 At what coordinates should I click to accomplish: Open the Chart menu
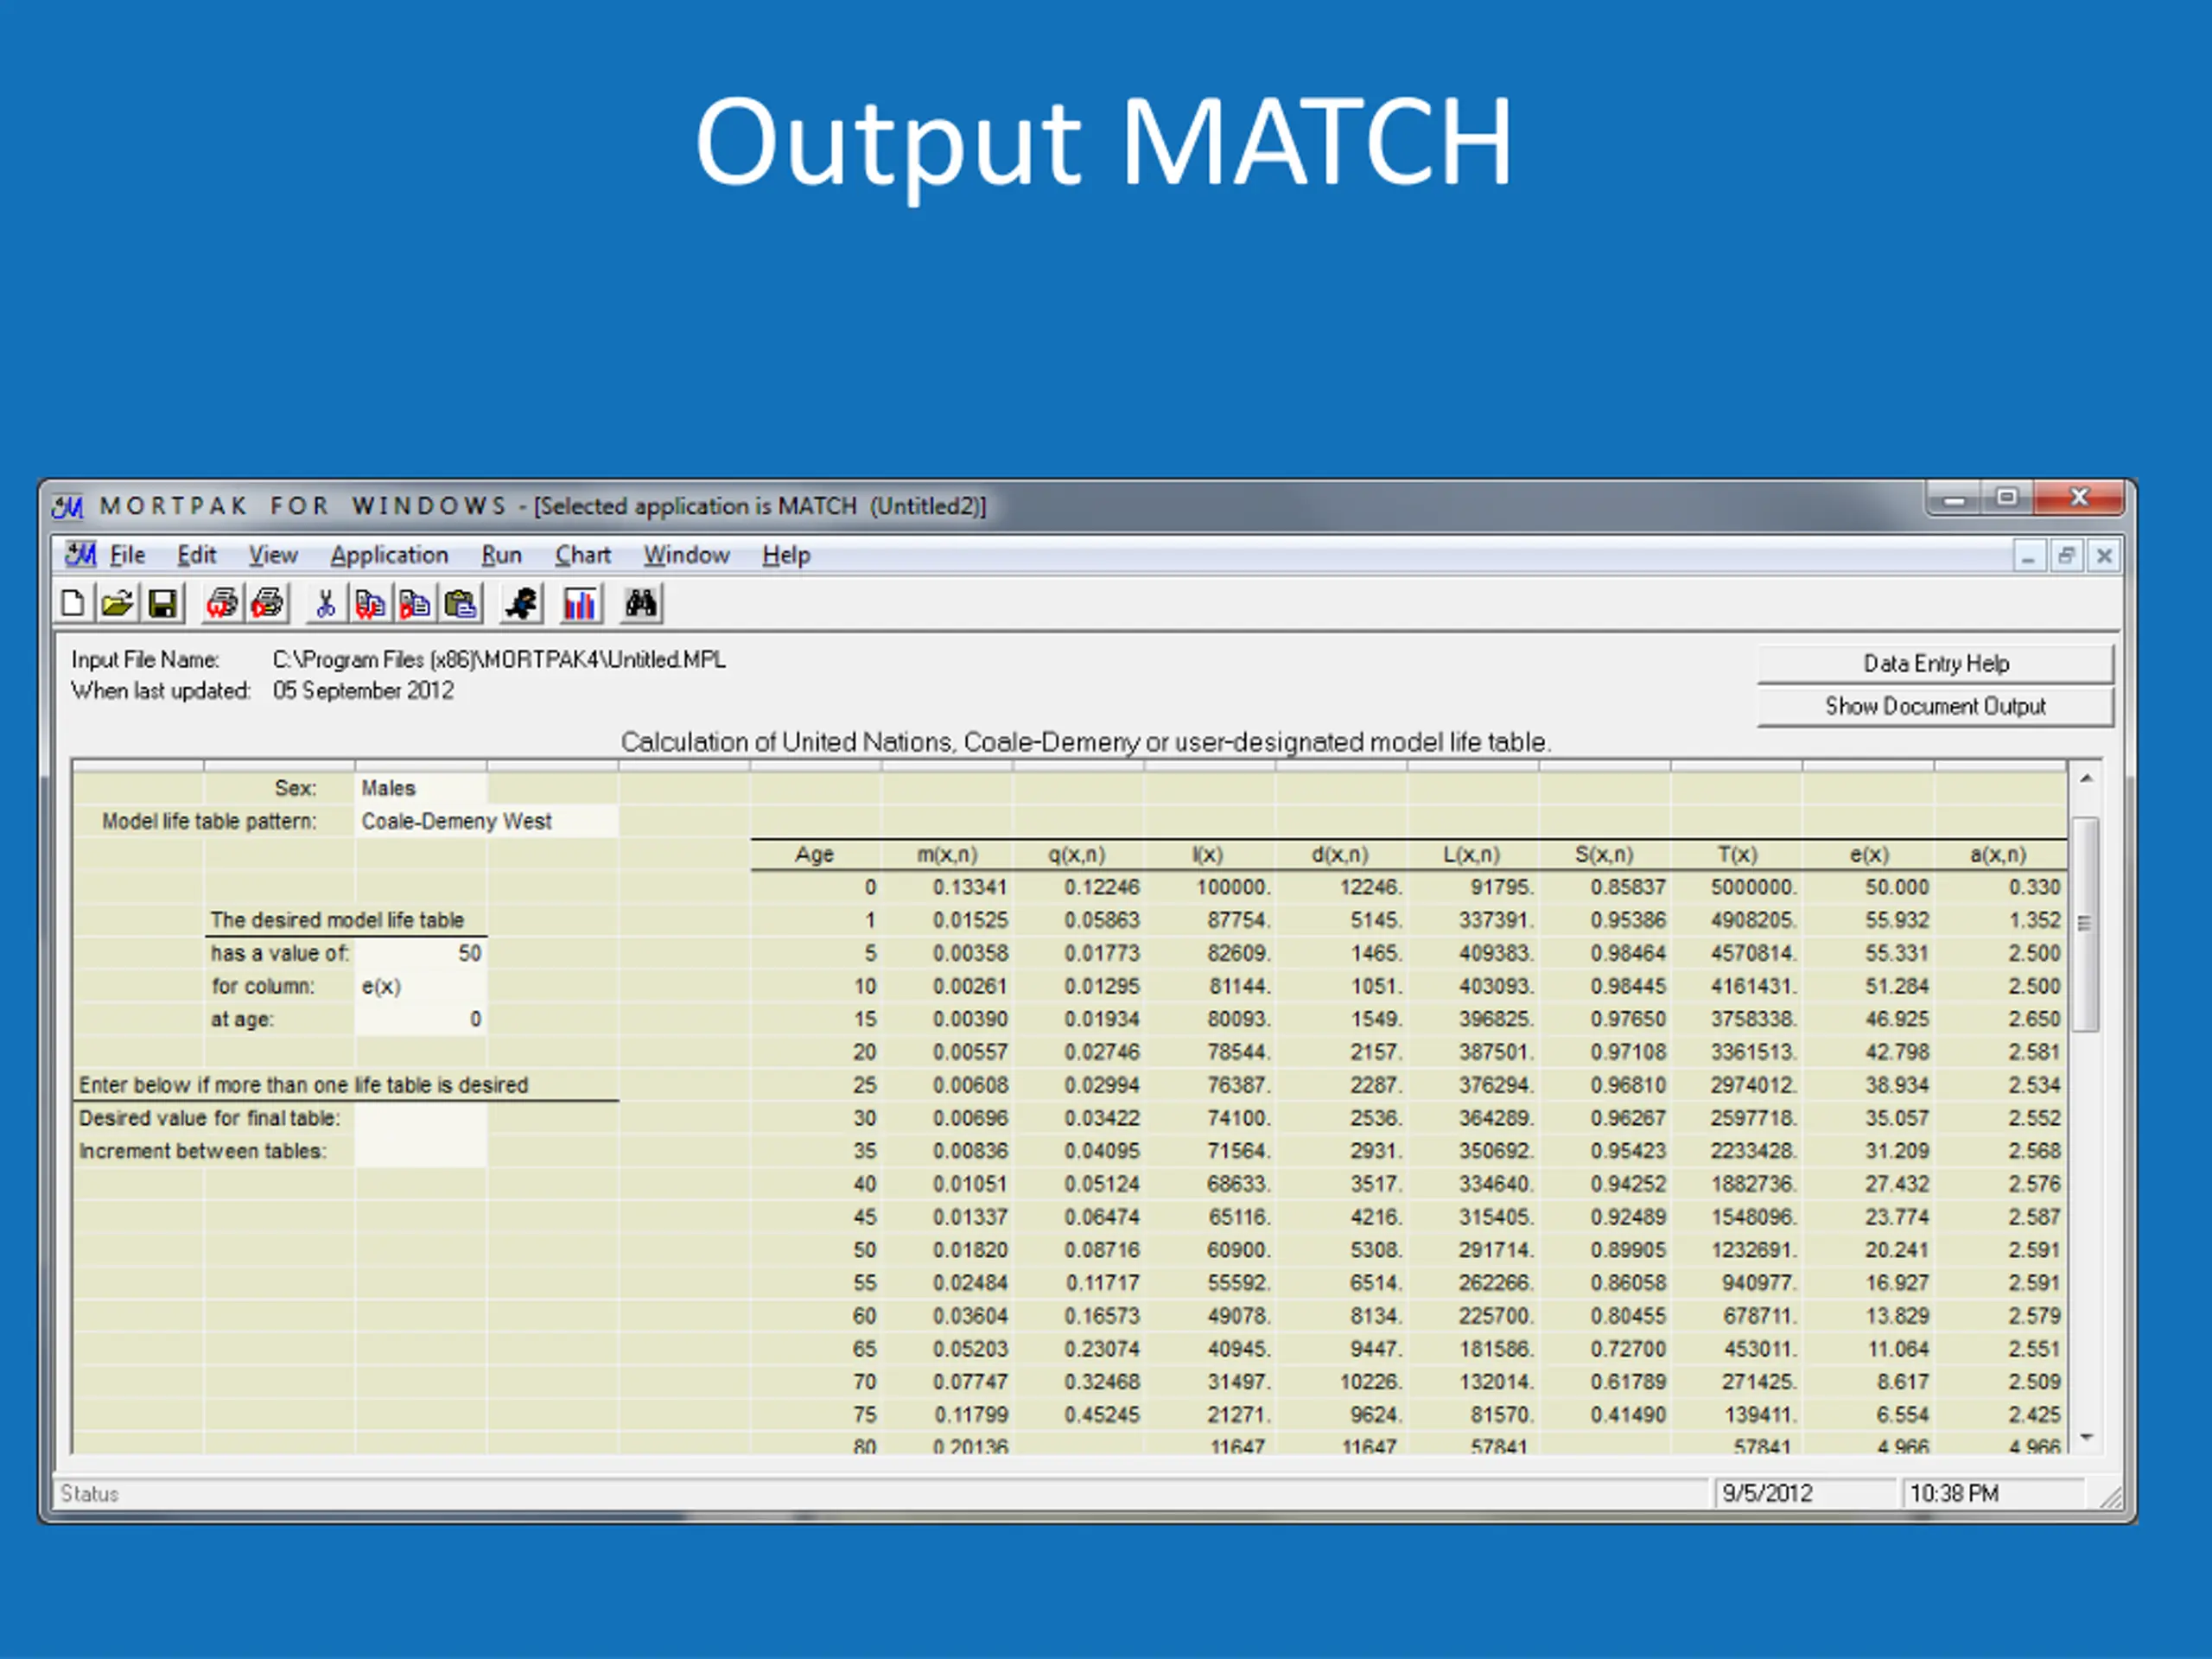582,555
